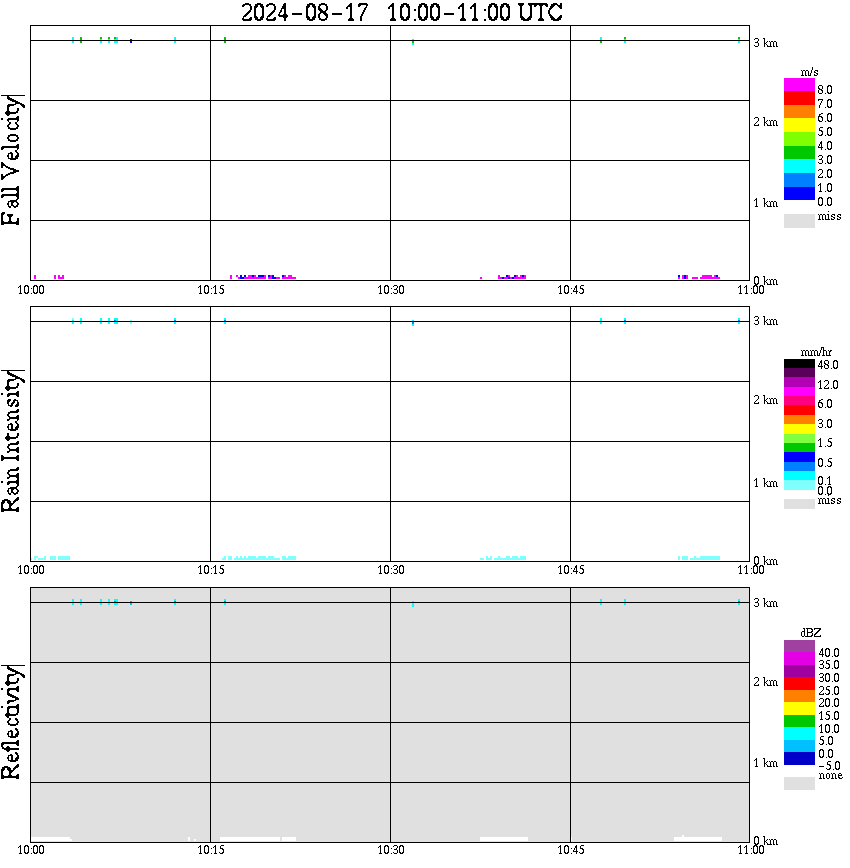Click the blue 0.5 mm/hr rain swatch
Screen dimensions: 850x868
tap(799, 457)
